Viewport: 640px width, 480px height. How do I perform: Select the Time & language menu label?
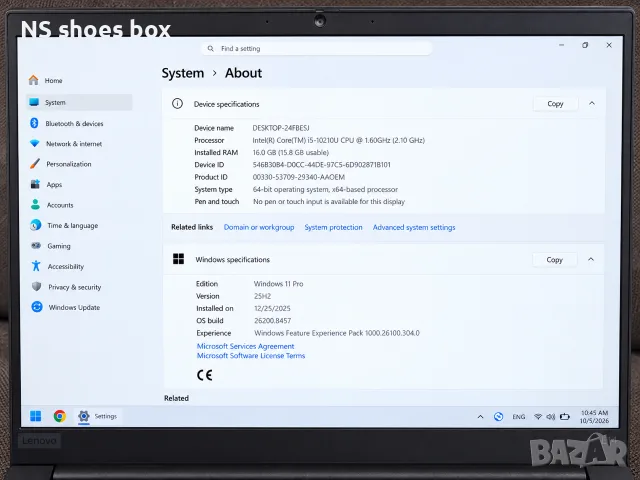click(x=73, y=226)
